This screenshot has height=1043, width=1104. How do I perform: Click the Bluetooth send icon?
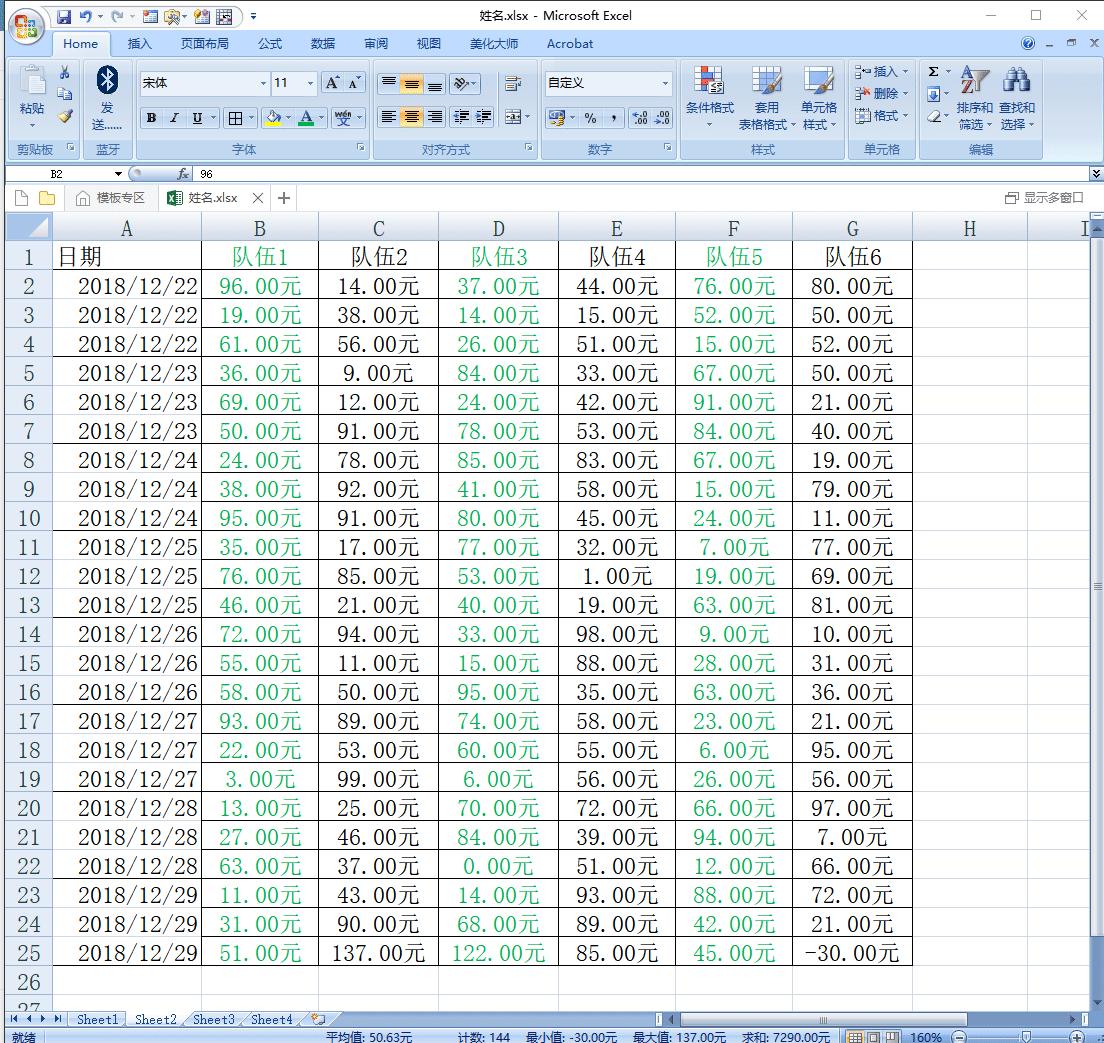(x=107, y=81)
